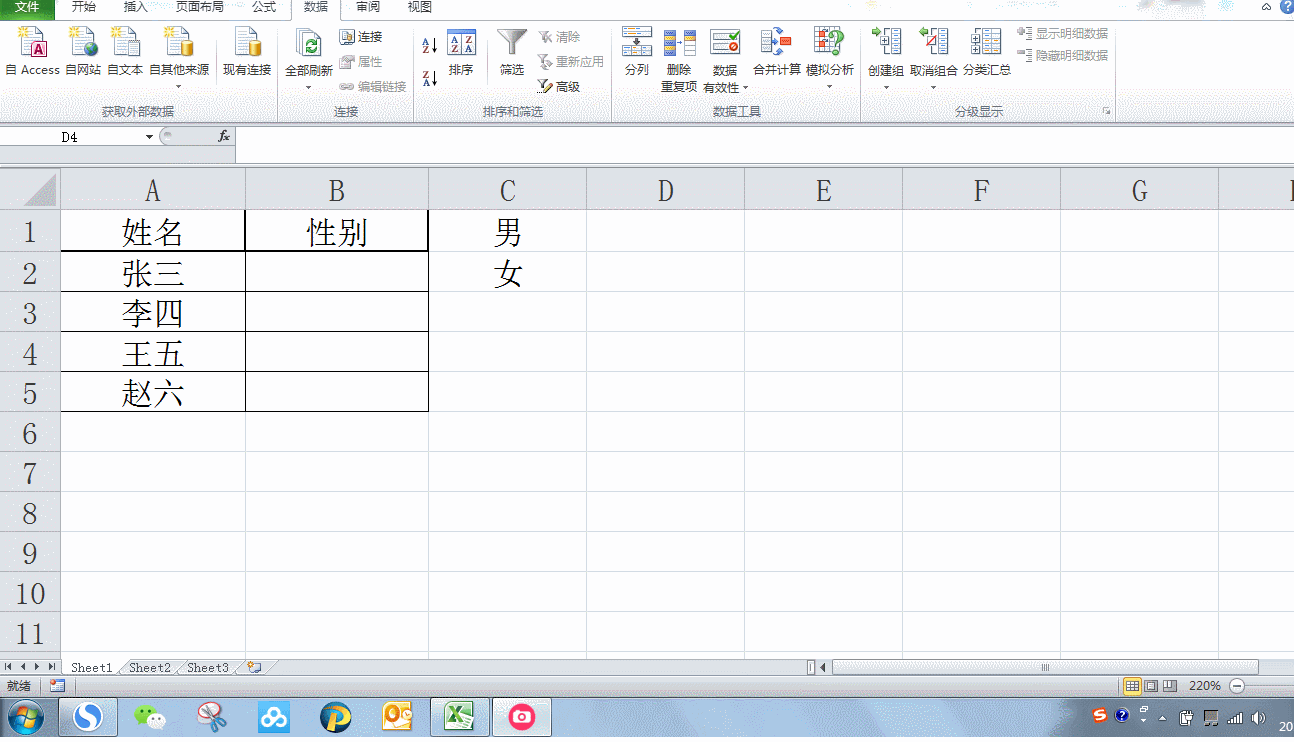Screen dimensions: 1294x742
Task: Switch to Sheet2
Action: click(x=149, y=667)
